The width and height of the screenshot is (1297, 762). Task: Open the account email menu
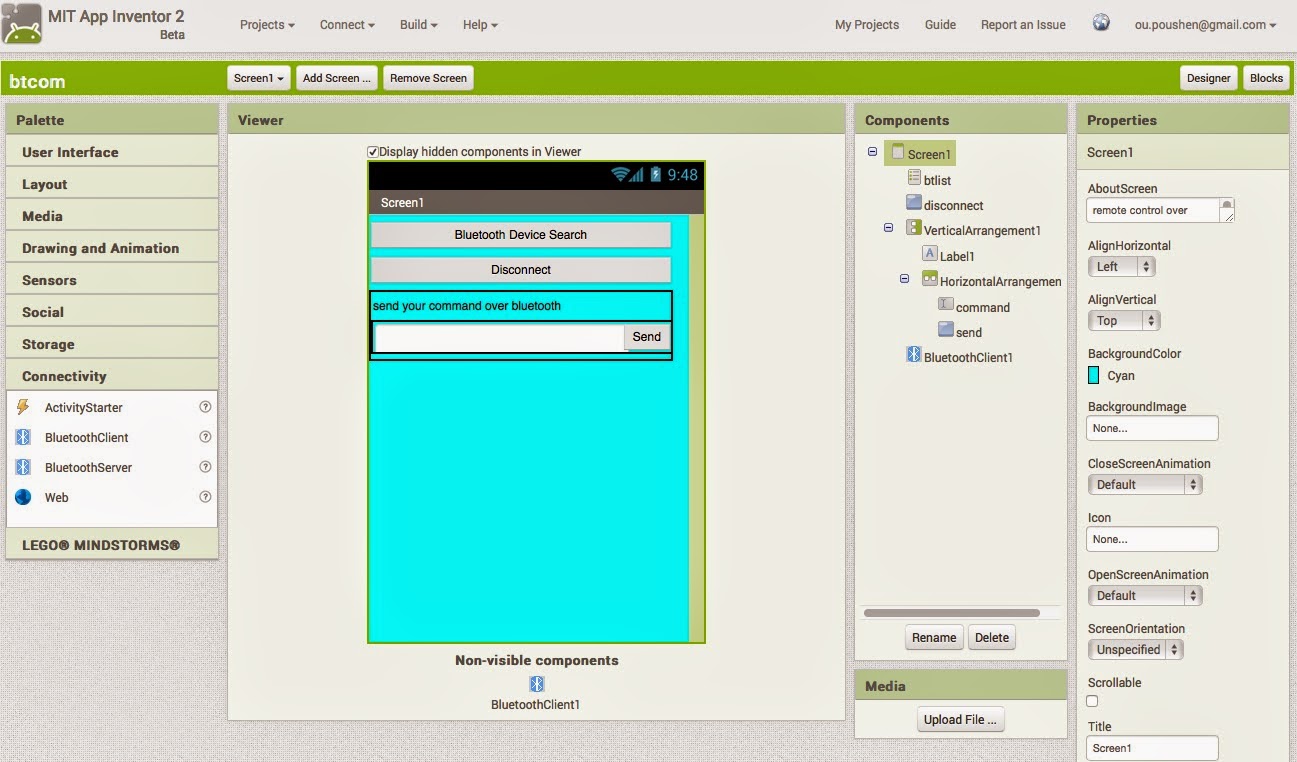click(1205, 25)
